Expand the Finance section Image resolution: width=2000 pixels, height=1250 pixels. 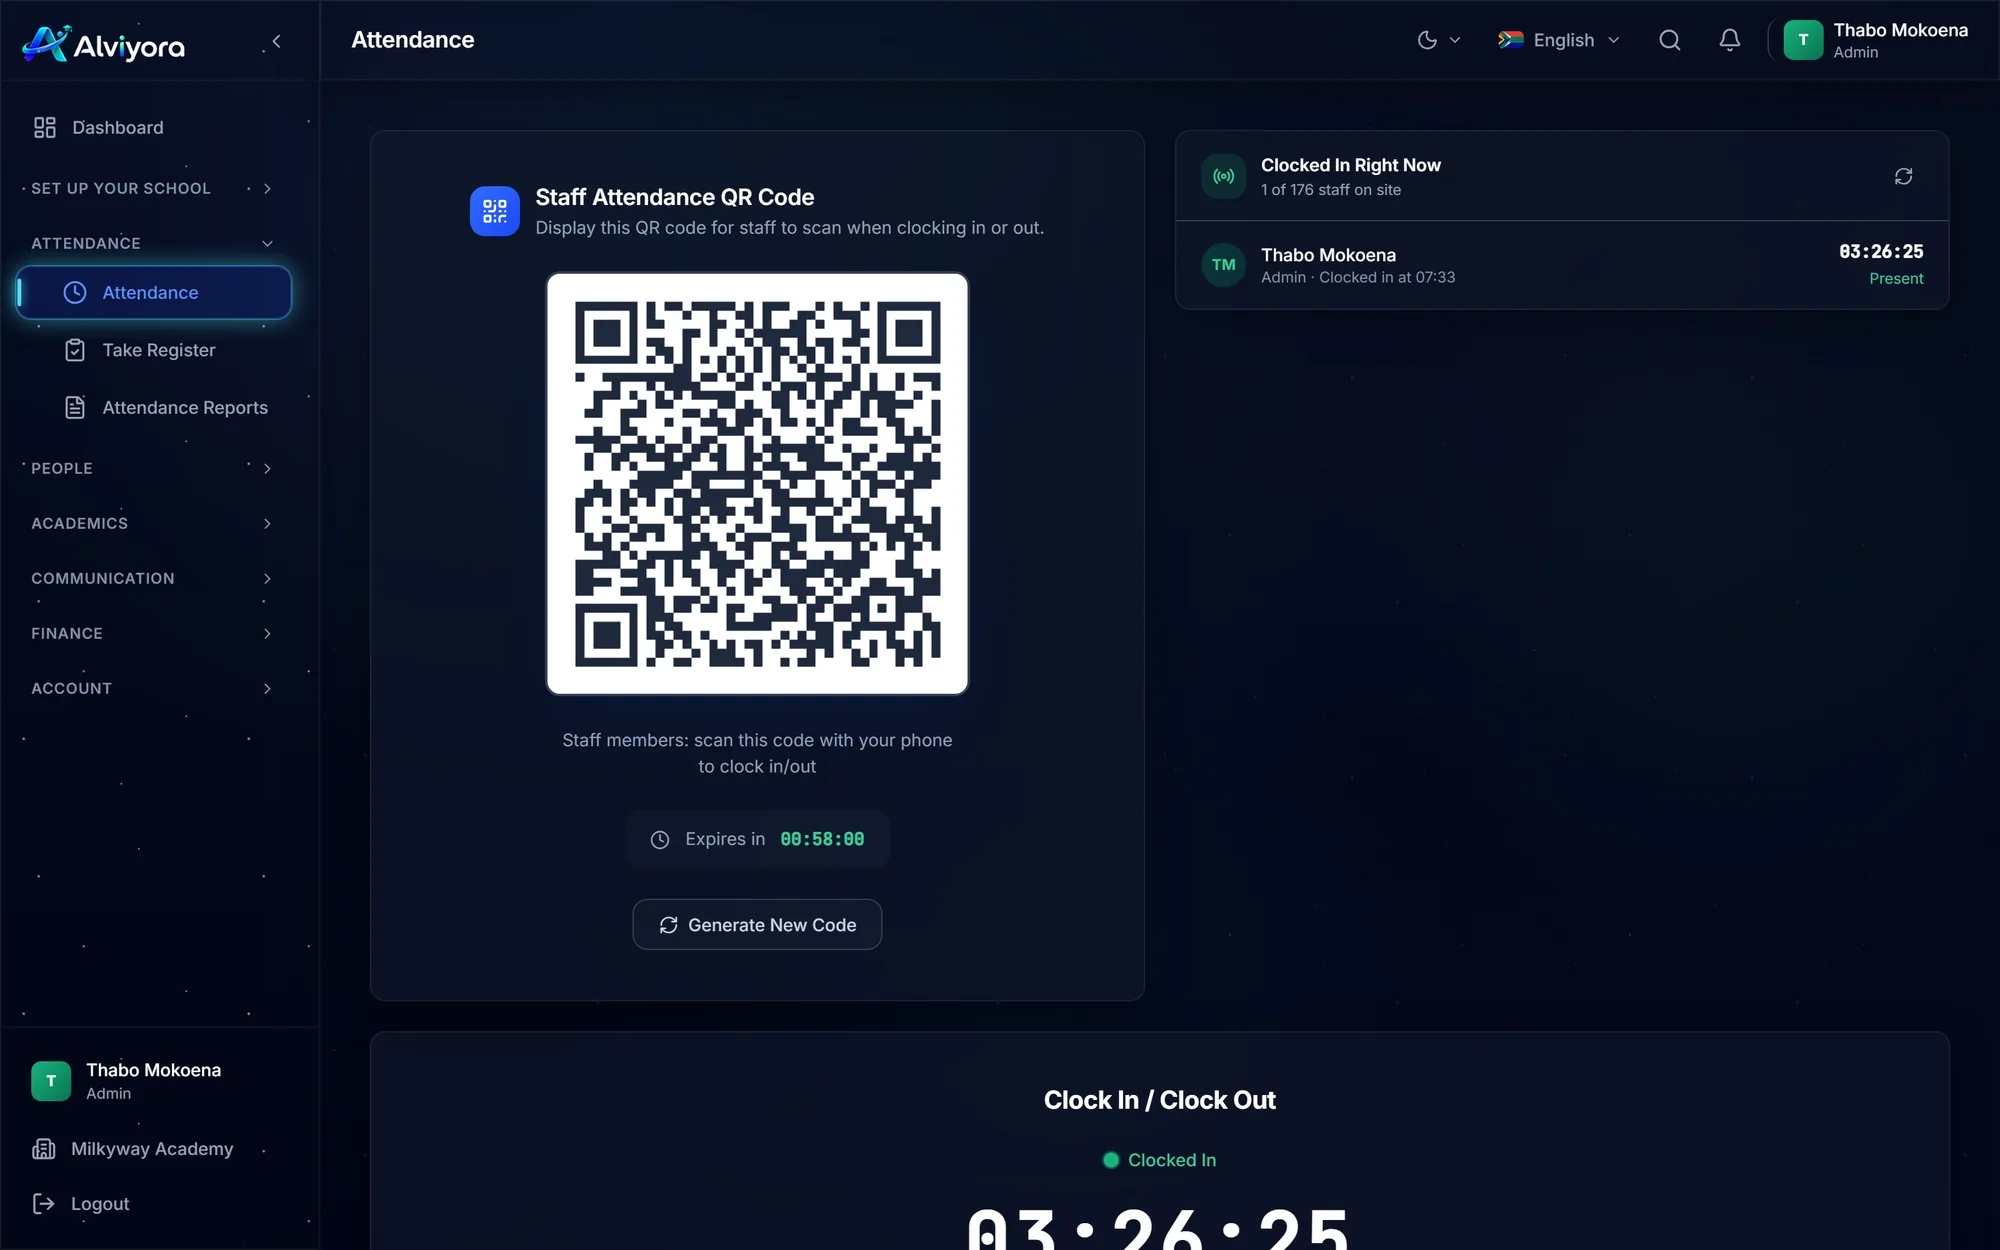150,633
